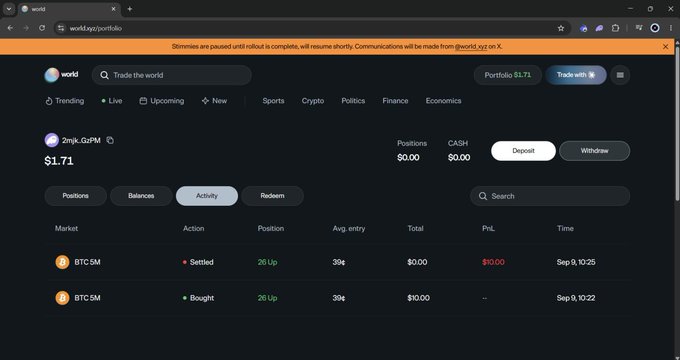This screenshot has width=680, height=360.
Task: Click Bitcoin icon in the Bought row
Action: 62,298
